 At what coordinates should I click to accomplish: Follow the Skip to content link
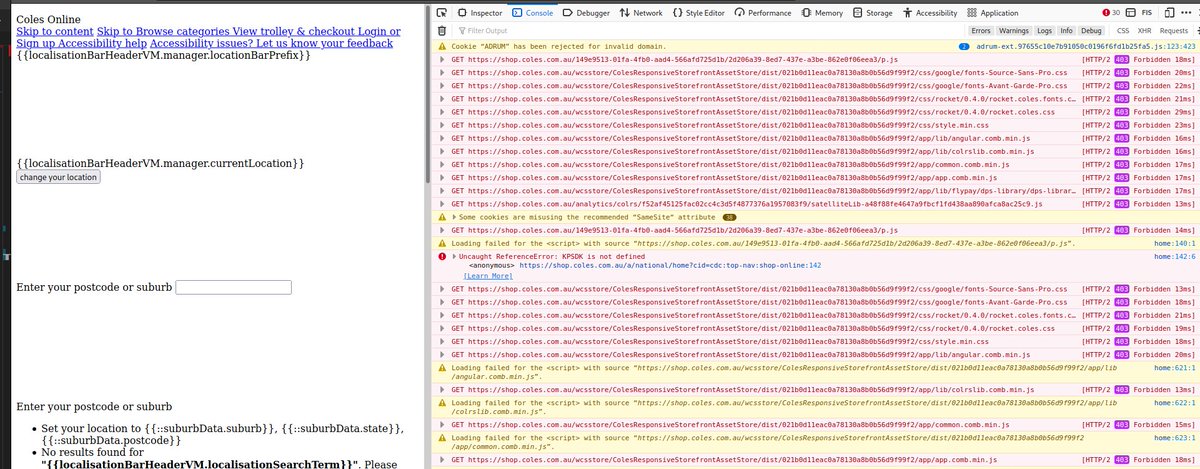tap(55, 32)
